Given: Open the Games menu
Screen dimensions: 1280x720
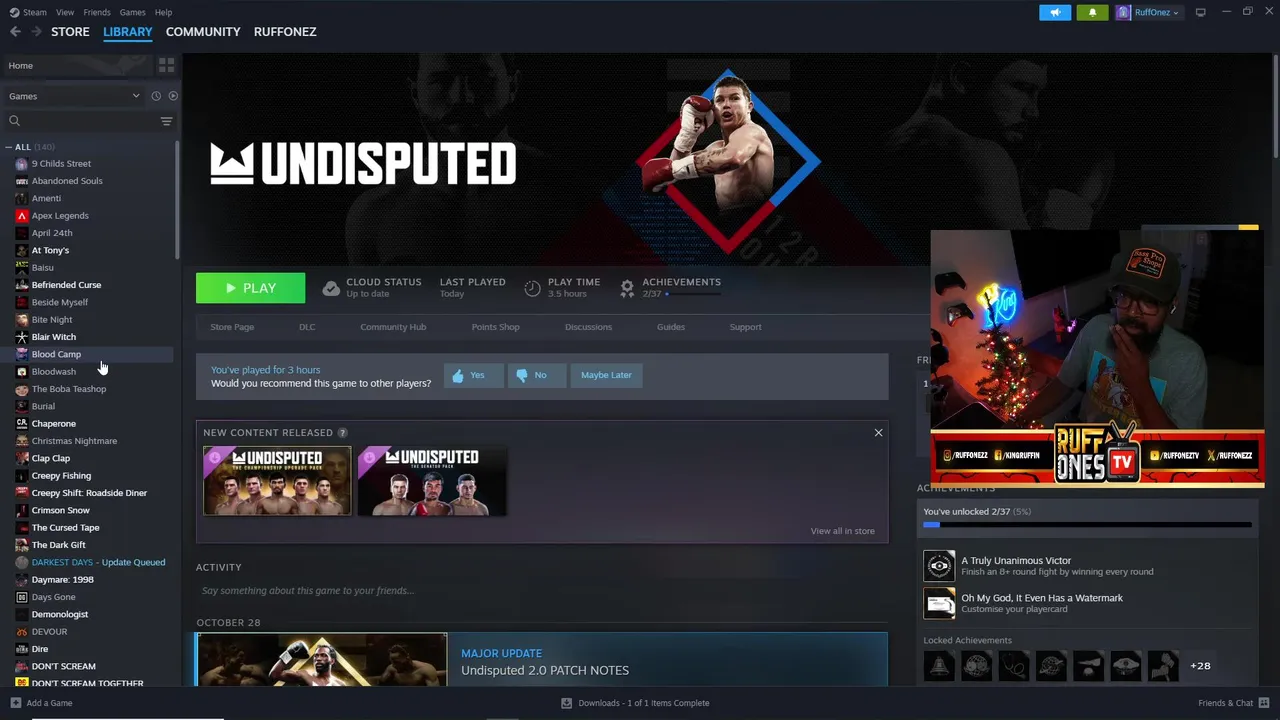Looking at the screenshot, I should click(132, 12).
